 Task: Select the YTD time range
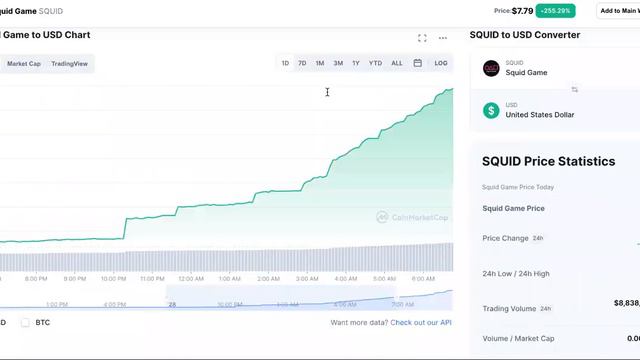[376, 63]
